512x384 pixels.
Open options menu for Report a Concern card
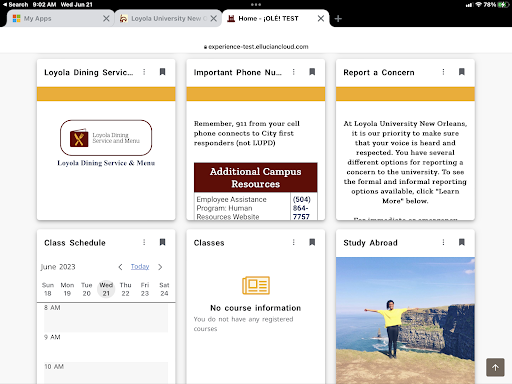[443, 72]
